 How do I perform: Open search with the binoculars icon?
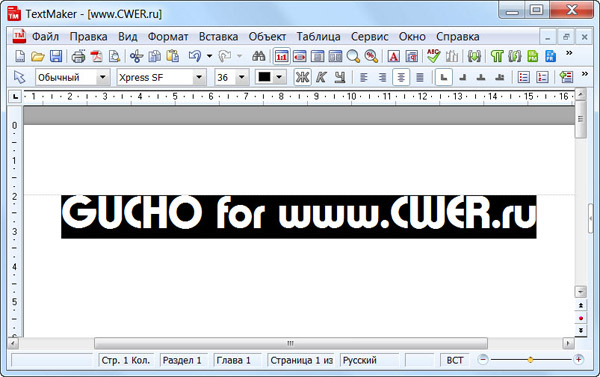pos(259,56)
